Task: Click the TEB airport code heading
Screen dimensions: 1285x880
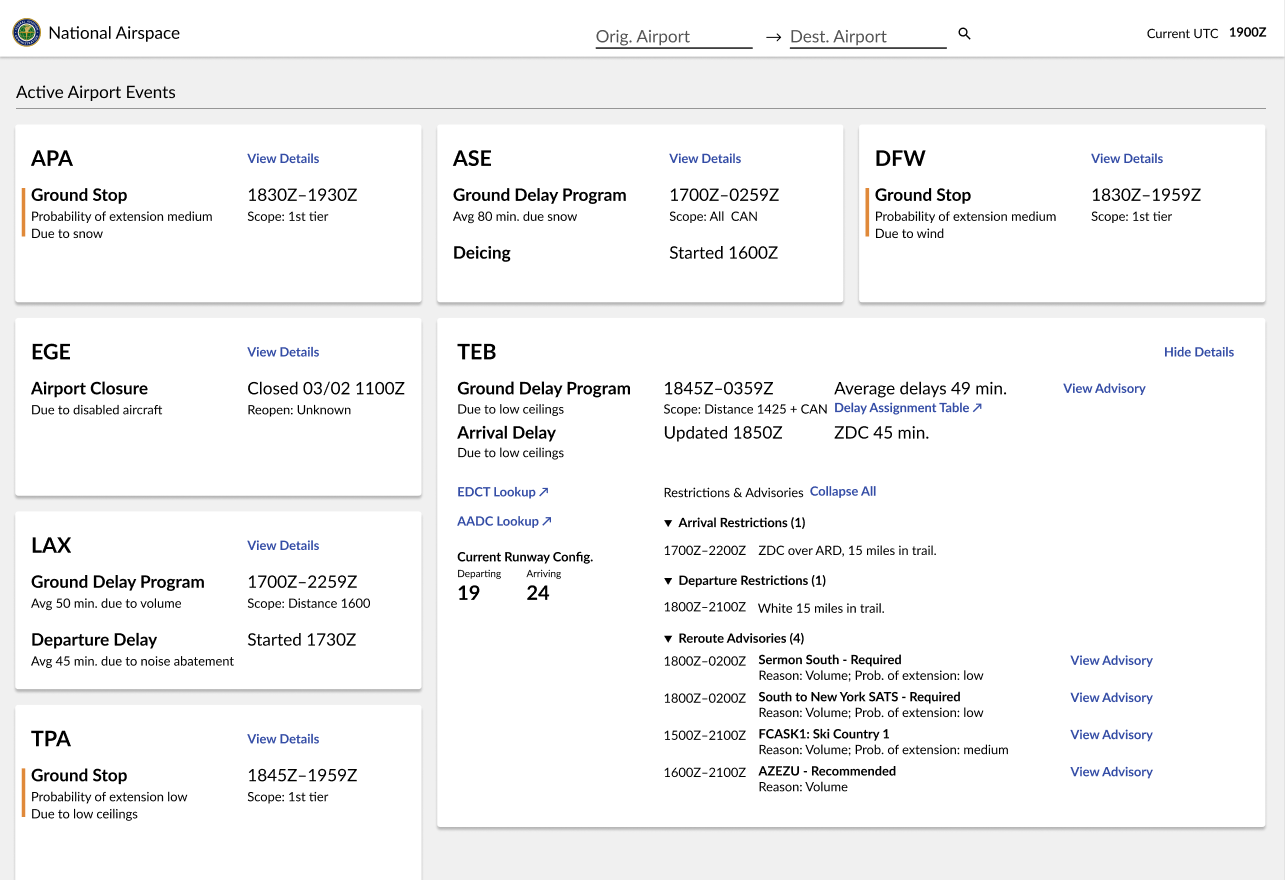Action: (x=477, y=352)
